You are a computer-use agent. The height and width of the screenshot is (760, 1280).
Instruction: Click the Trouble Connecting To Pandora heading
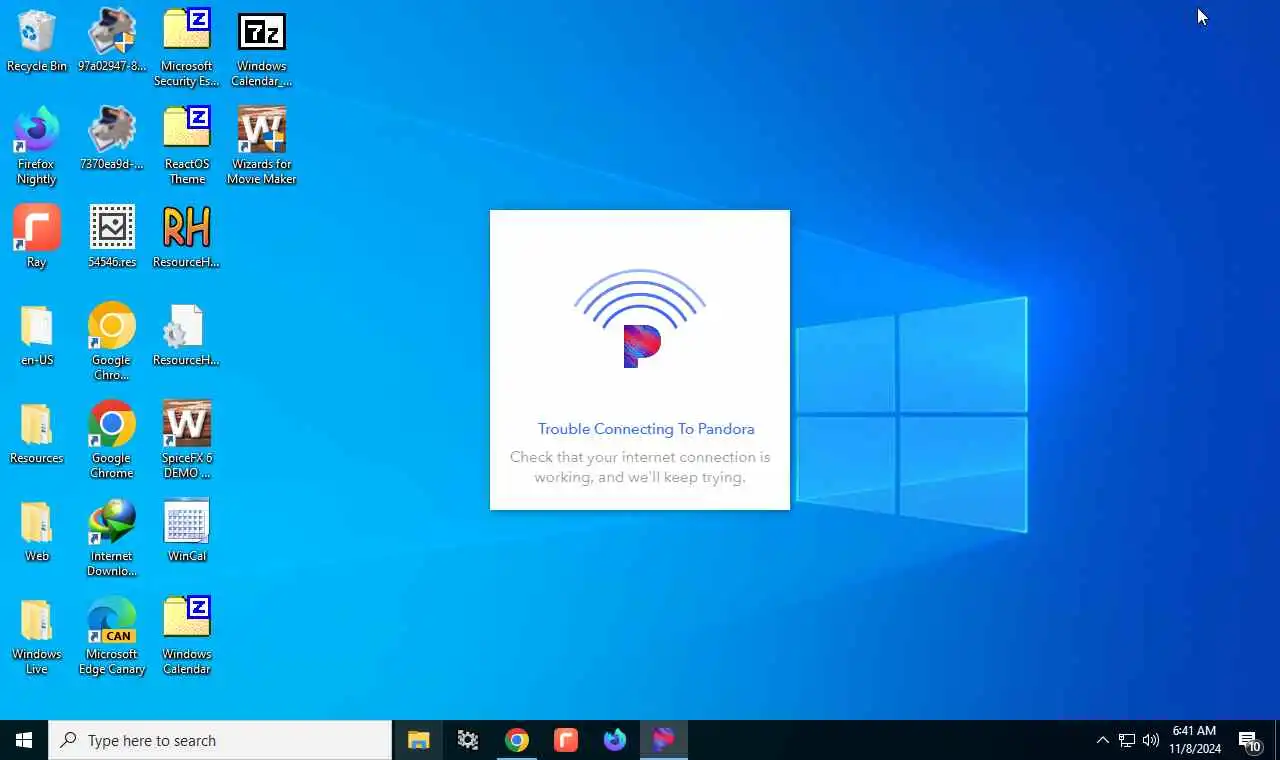[x=646, y=429]
